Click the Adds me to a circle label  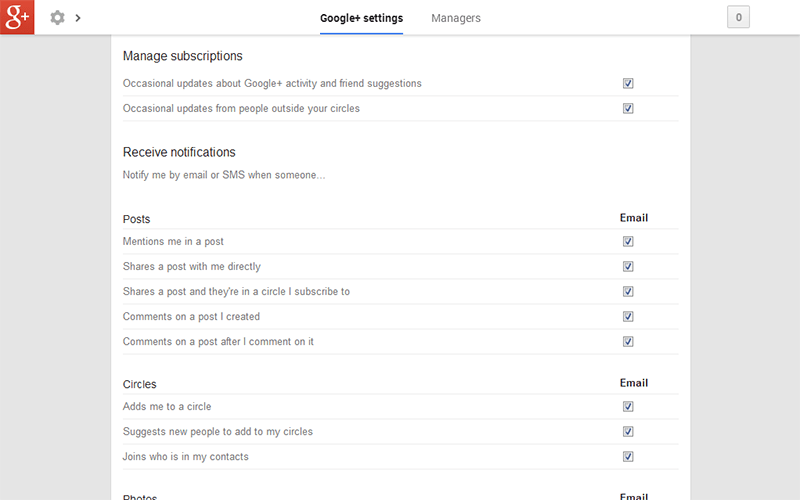point(167,407)
